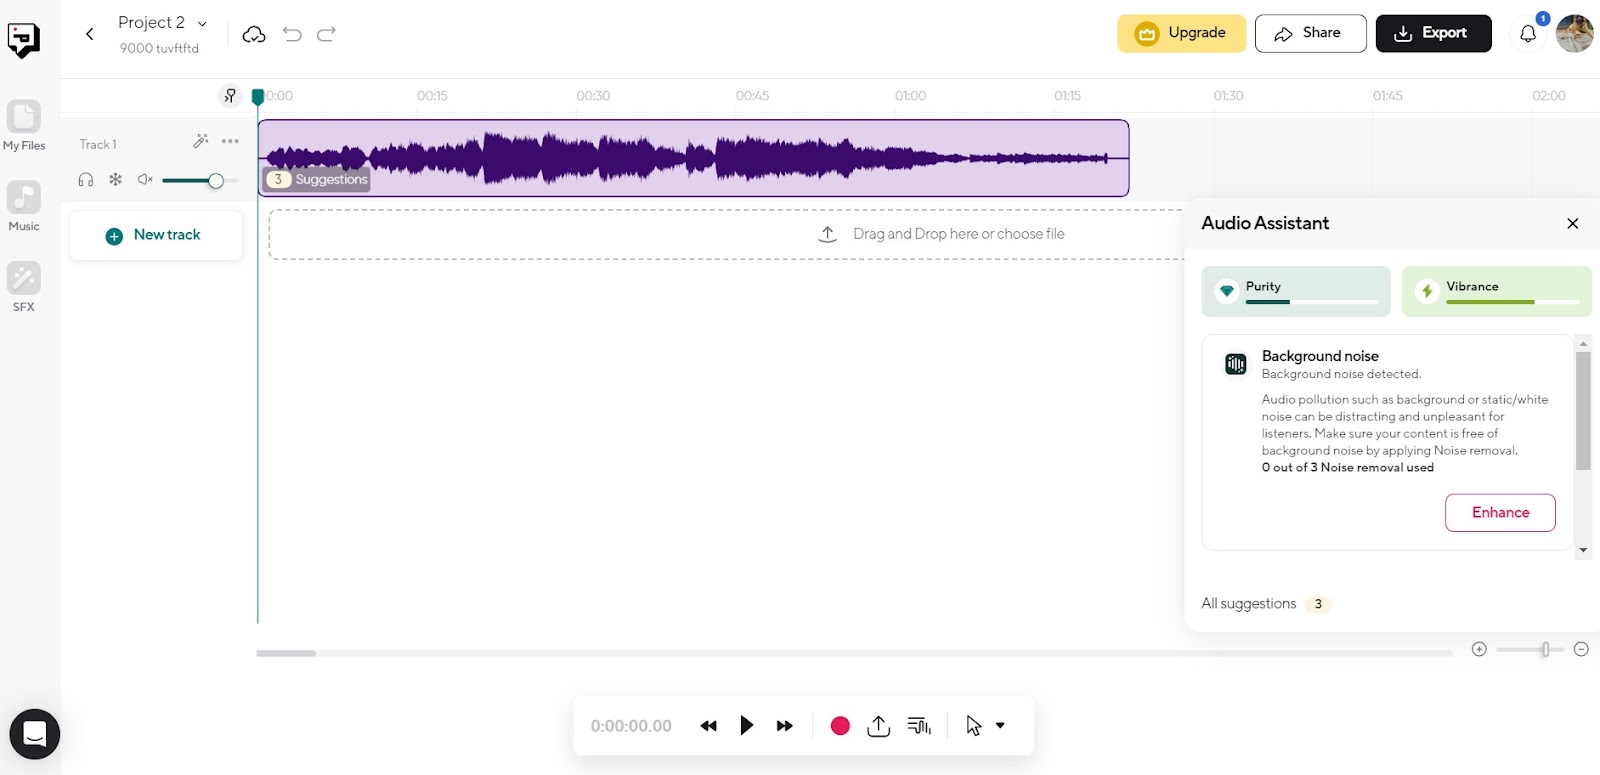Close the Audio Assistant panel
Image resolution: width=1600 pixels, height=775 pixels.
[1573, 223]
